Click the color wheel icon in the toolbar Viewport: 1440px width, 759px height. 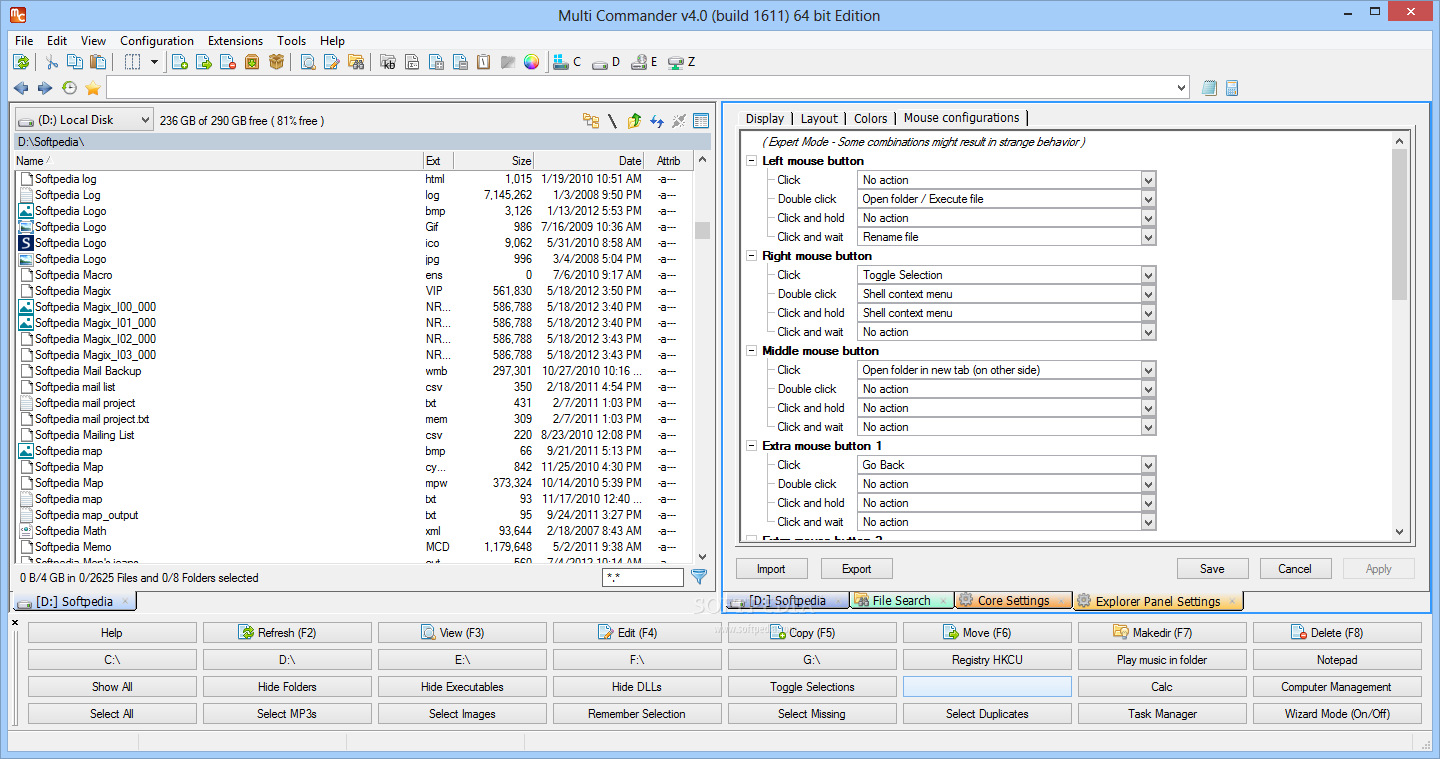[531, 62]
